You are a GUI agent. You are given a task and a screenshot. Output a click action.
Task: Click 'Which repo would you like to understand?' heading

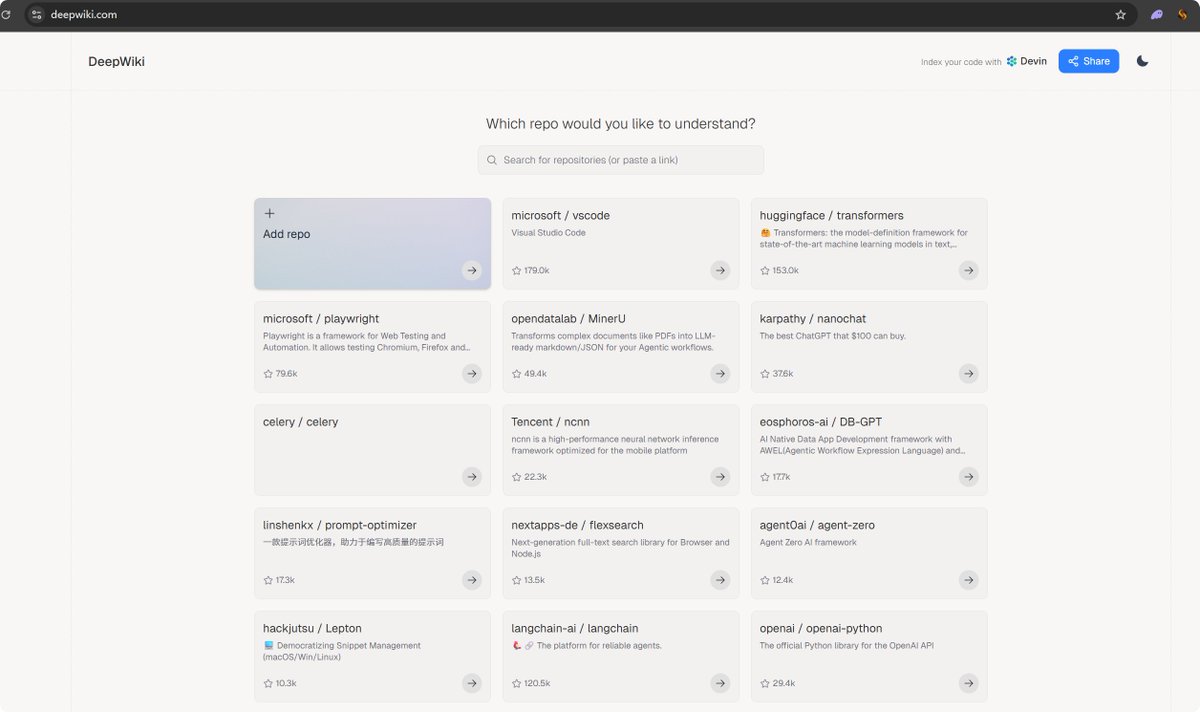pyautogui.click(x=621, y=124)
